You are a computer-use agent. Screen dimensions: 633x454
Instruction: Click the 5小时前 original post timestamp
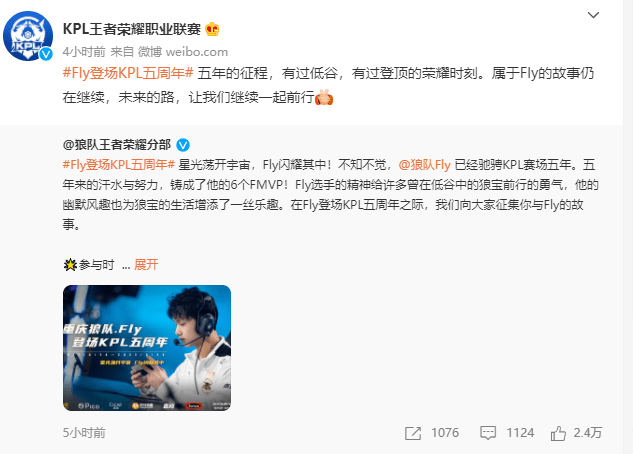84,433
